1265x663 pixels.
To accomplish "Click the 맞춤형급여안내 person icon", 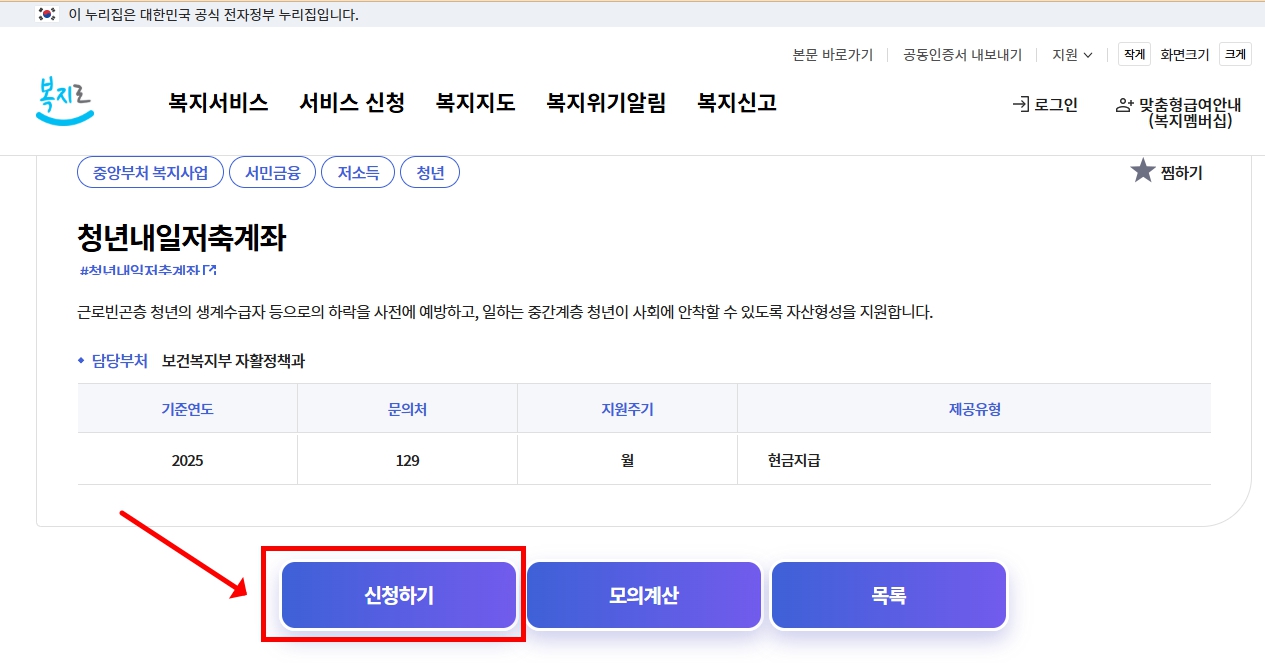I will click(1125, 104).
